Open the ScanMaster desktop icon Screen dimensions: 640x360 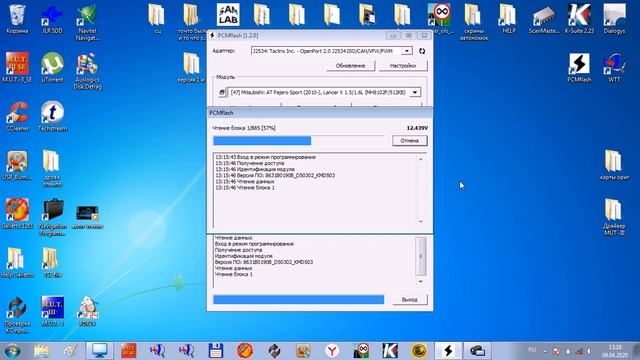544,19
